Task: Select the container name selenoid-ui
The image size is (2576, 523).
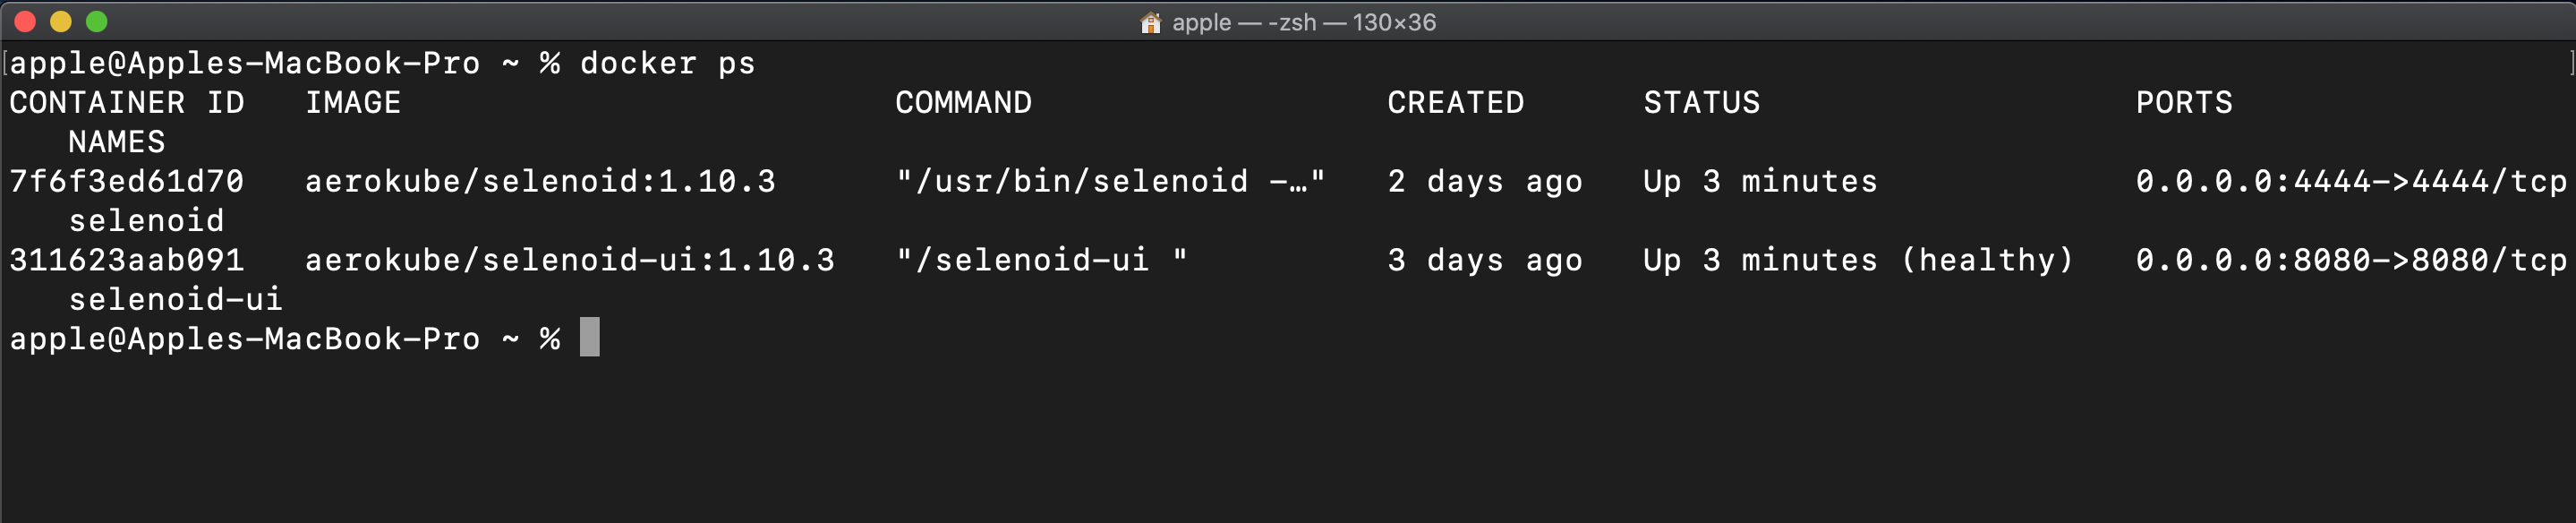Action: click(175, 299)
